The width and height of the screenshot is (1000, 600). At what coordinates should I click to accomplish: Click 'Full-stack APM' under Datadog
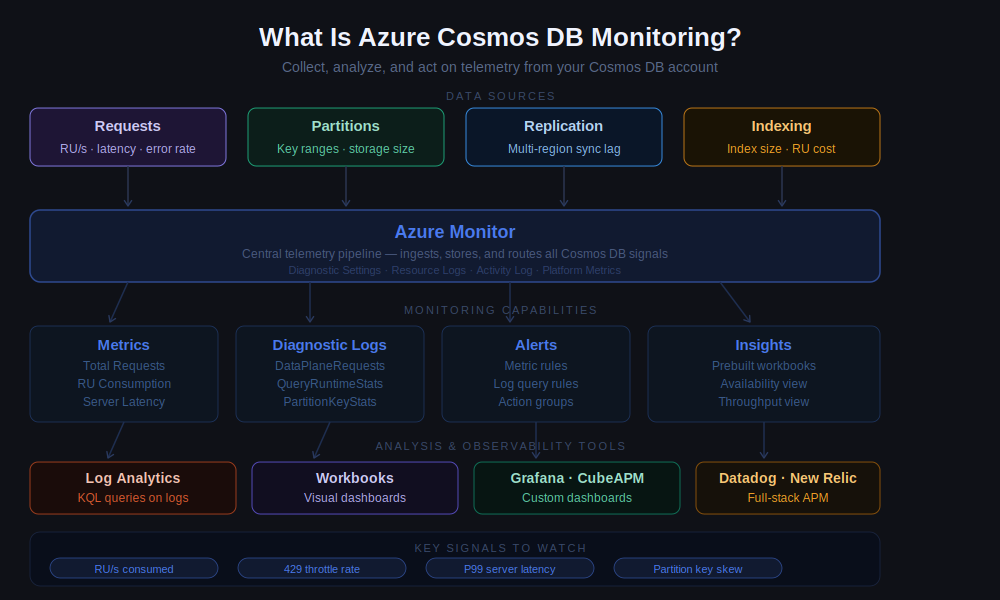click(x=788, y=498)
